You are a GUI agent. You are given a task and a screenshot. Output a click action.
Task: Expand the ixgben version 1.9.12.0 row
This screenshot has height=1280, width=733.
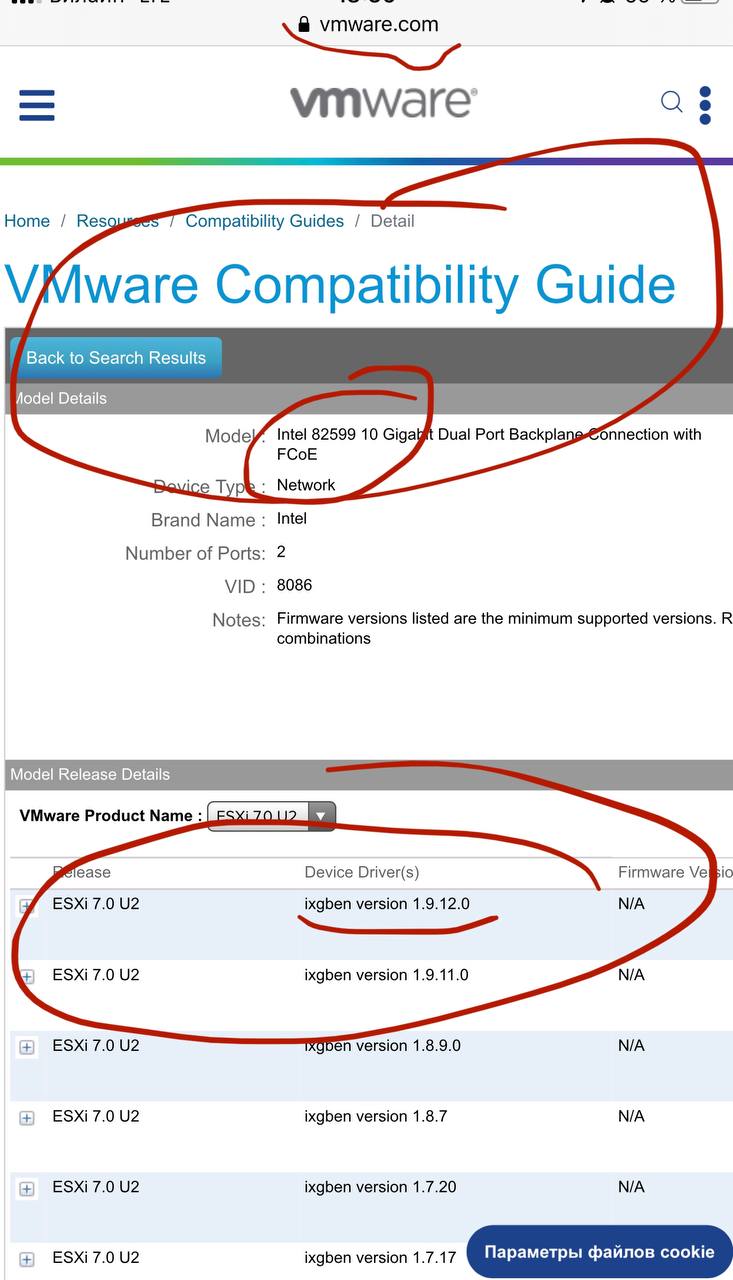tap(27, 906)
